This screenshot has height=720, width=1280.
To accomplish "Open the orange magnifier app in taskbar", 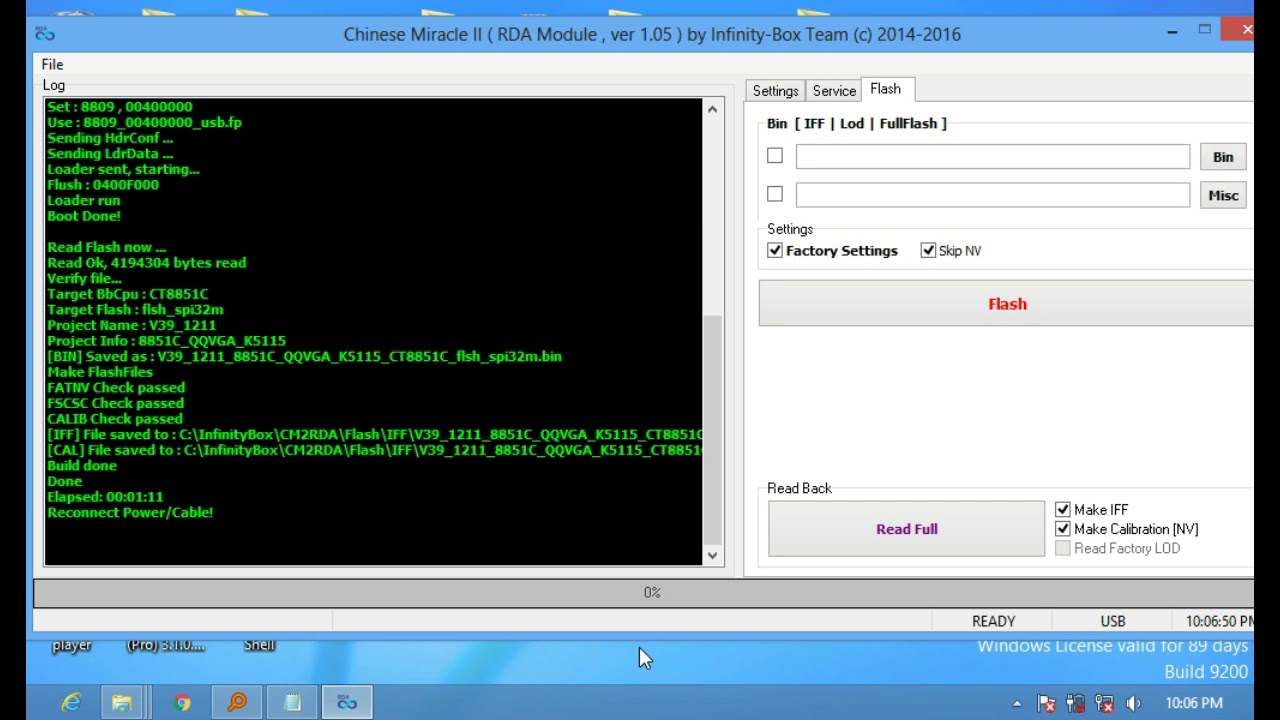I will [237, 703].
